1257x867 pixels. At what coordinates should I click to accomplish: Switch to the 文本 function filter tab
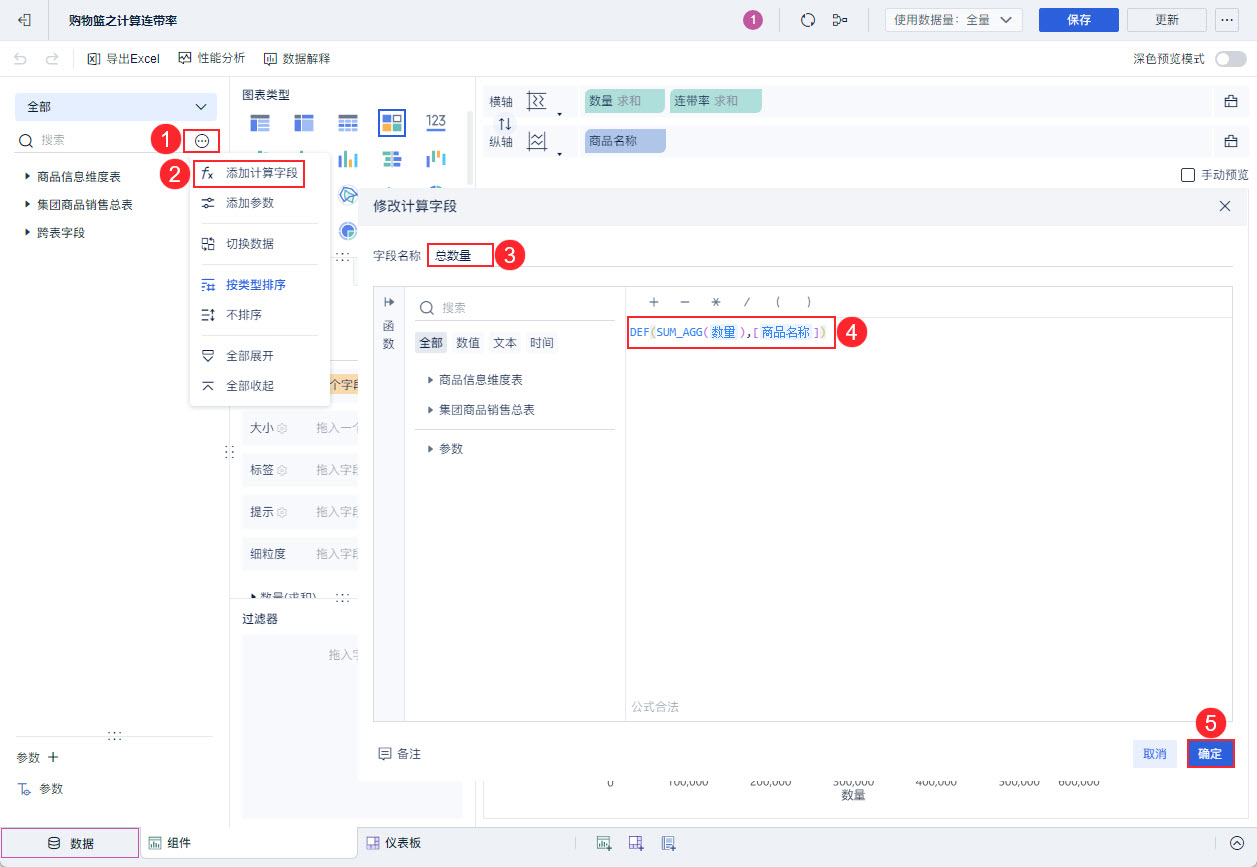point(505,343)
